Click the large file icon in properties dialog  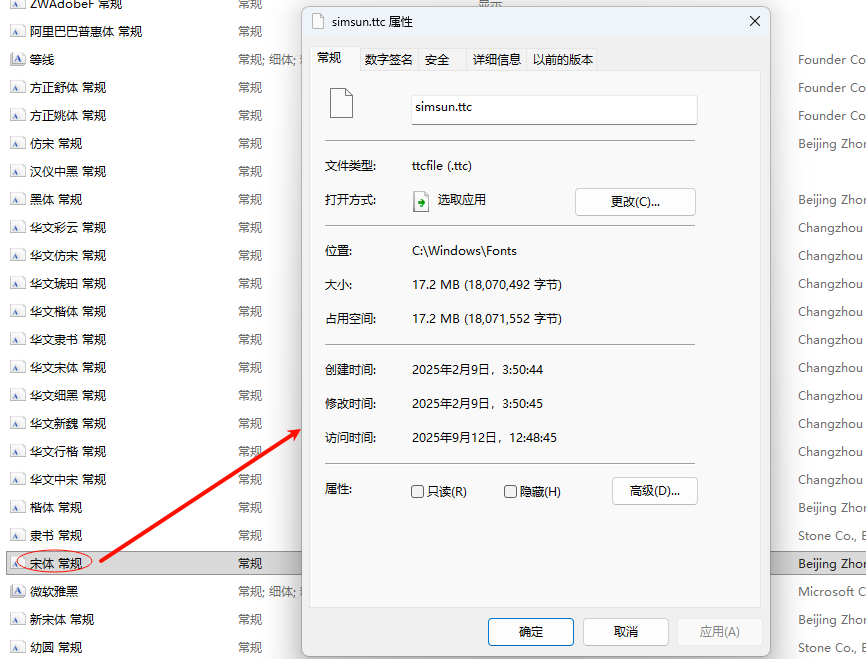342,104
